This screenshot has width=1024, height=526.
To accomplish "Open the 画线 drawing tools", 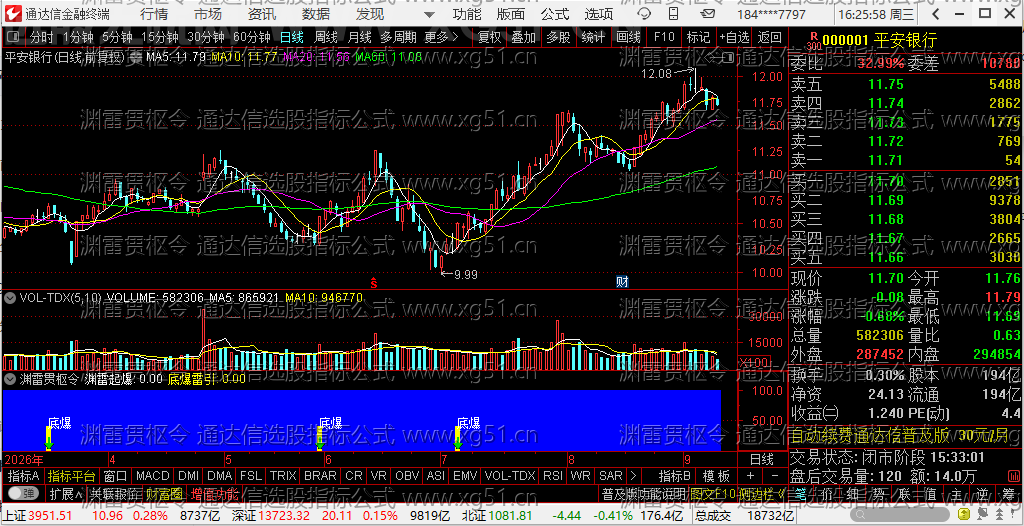I will tap(628, 37).
